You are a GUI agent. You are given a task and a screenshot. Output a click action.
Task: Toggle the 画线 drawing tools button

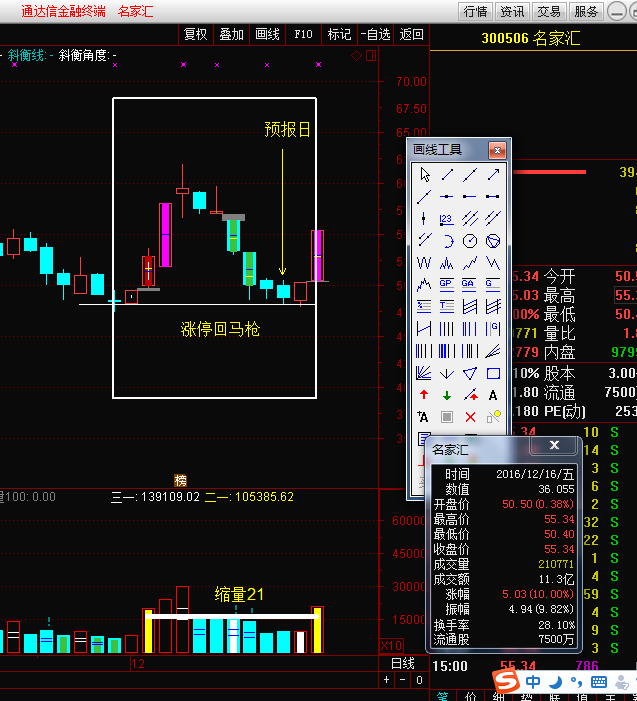[x=267, y=34]
